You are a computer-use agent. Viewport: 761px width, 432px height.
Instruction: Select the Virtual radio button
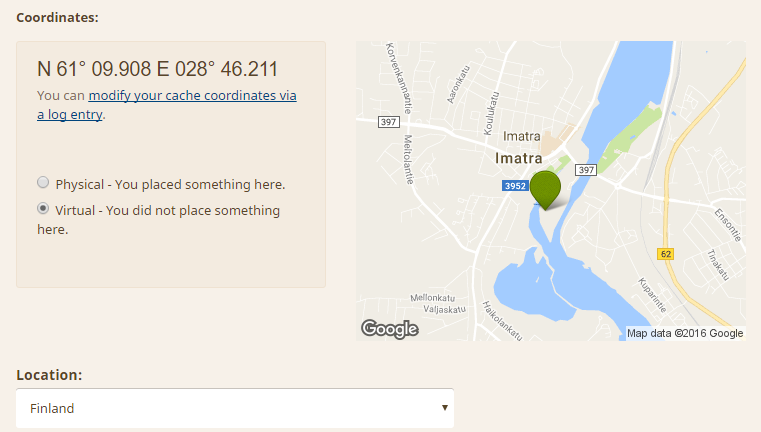43,209
